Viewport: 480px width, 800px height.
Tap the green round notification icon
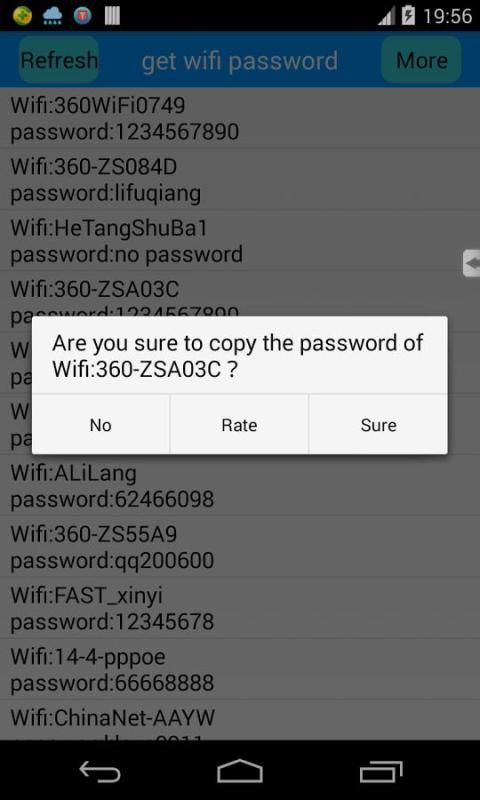tap(22, 16)
